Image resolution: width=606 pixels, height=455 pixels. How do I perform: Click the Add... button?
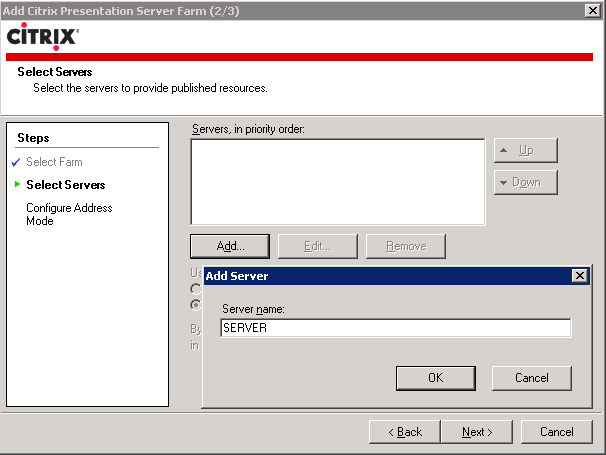click(x=230, y=246)
